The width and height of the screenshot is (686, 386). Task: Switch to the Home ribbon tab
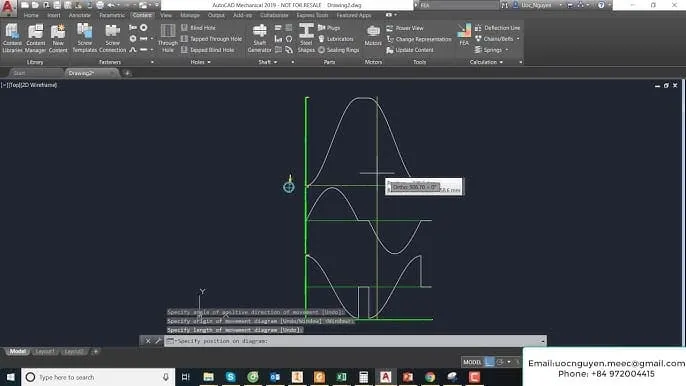tap(31, 15)
